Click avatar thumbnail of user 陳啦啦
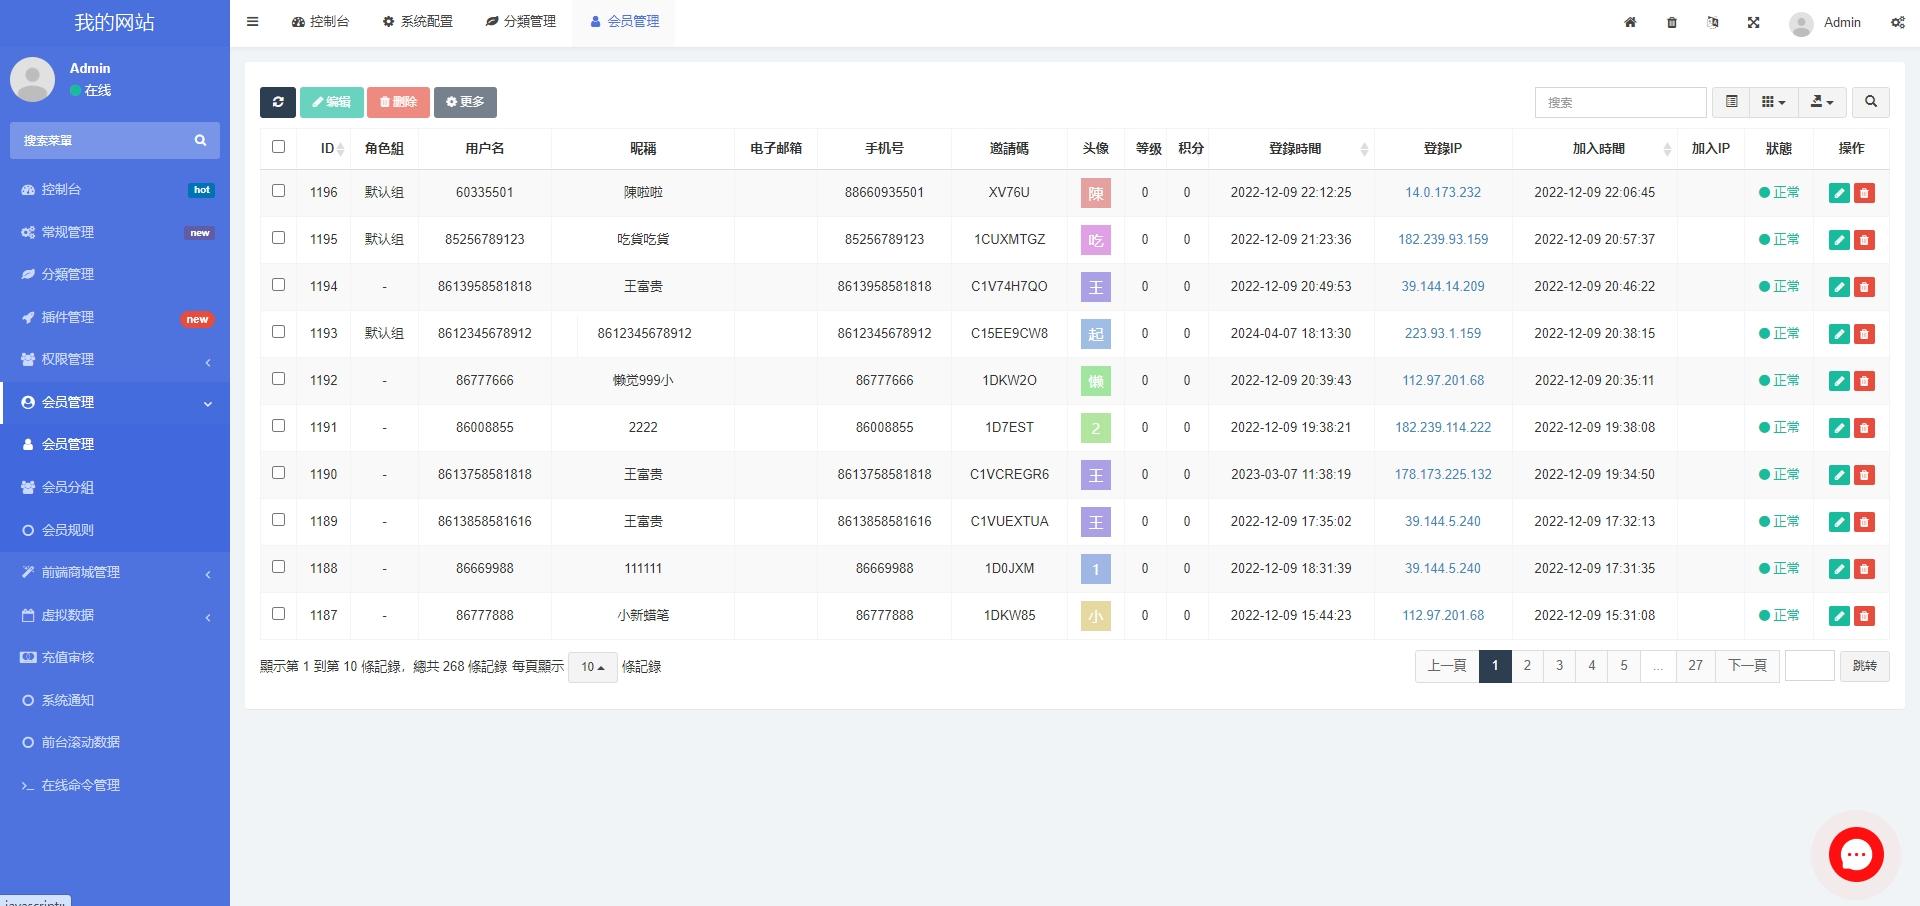Image resolution: width=1920 pixels, height=906 pixels. (1096, 193)
